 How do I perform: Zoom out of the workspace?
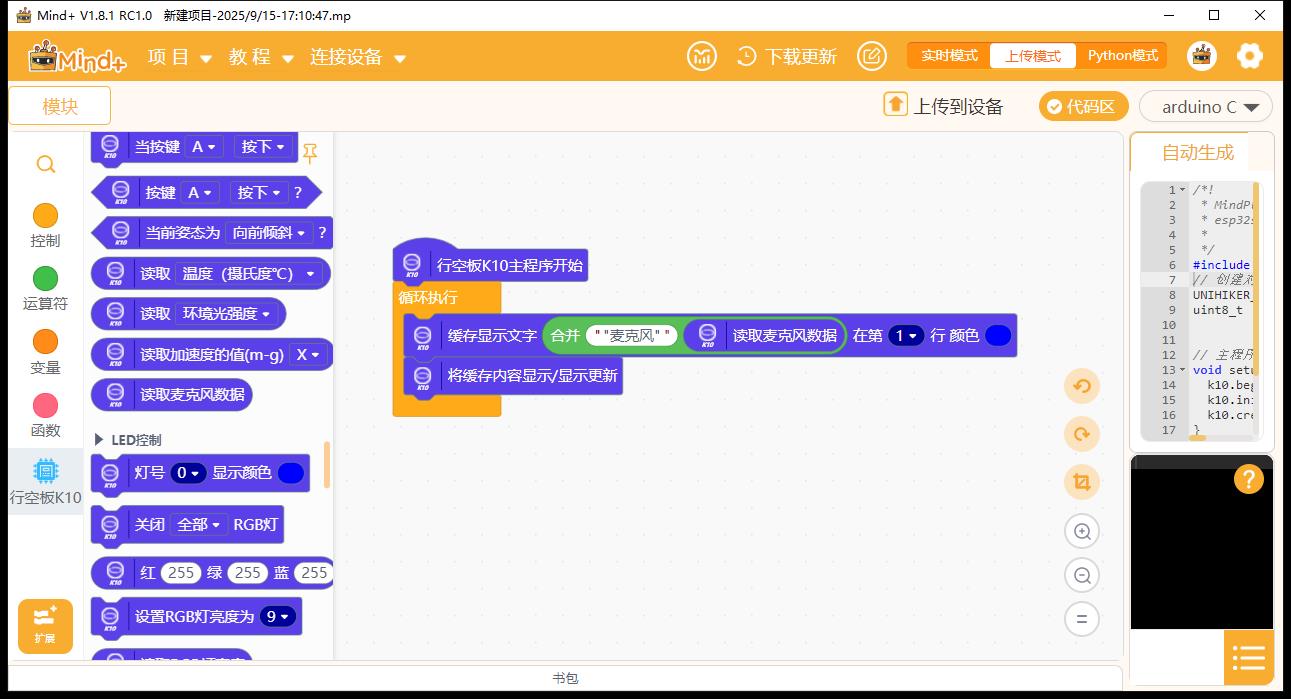[1081, 575]
